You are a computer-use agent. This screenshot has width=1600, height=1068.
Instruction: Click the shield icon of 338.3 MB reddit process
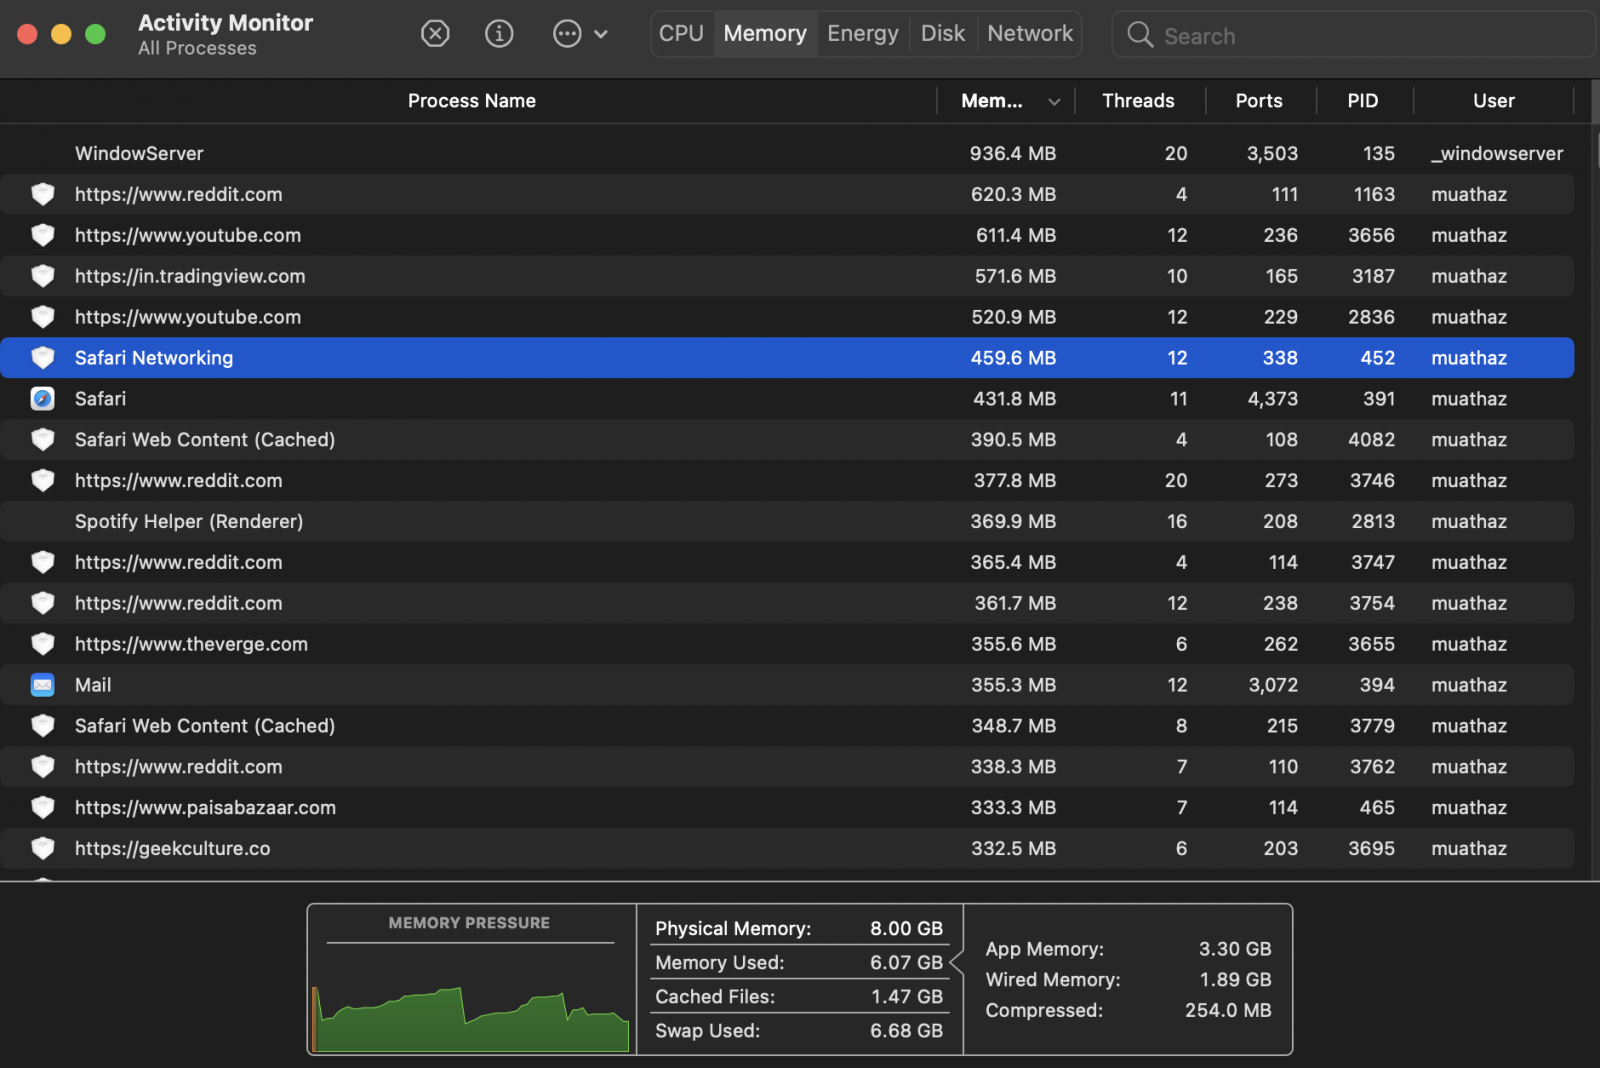[43, 767]
